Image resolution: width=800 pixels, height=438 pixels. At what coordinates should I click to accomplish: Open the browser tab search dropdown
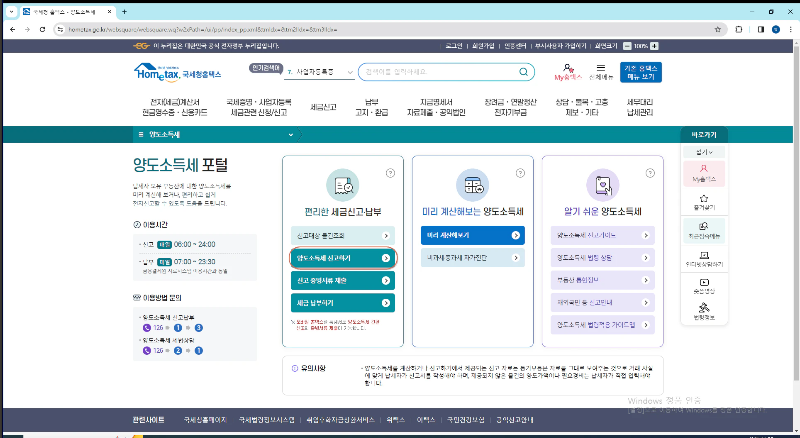tap(11, 11)
